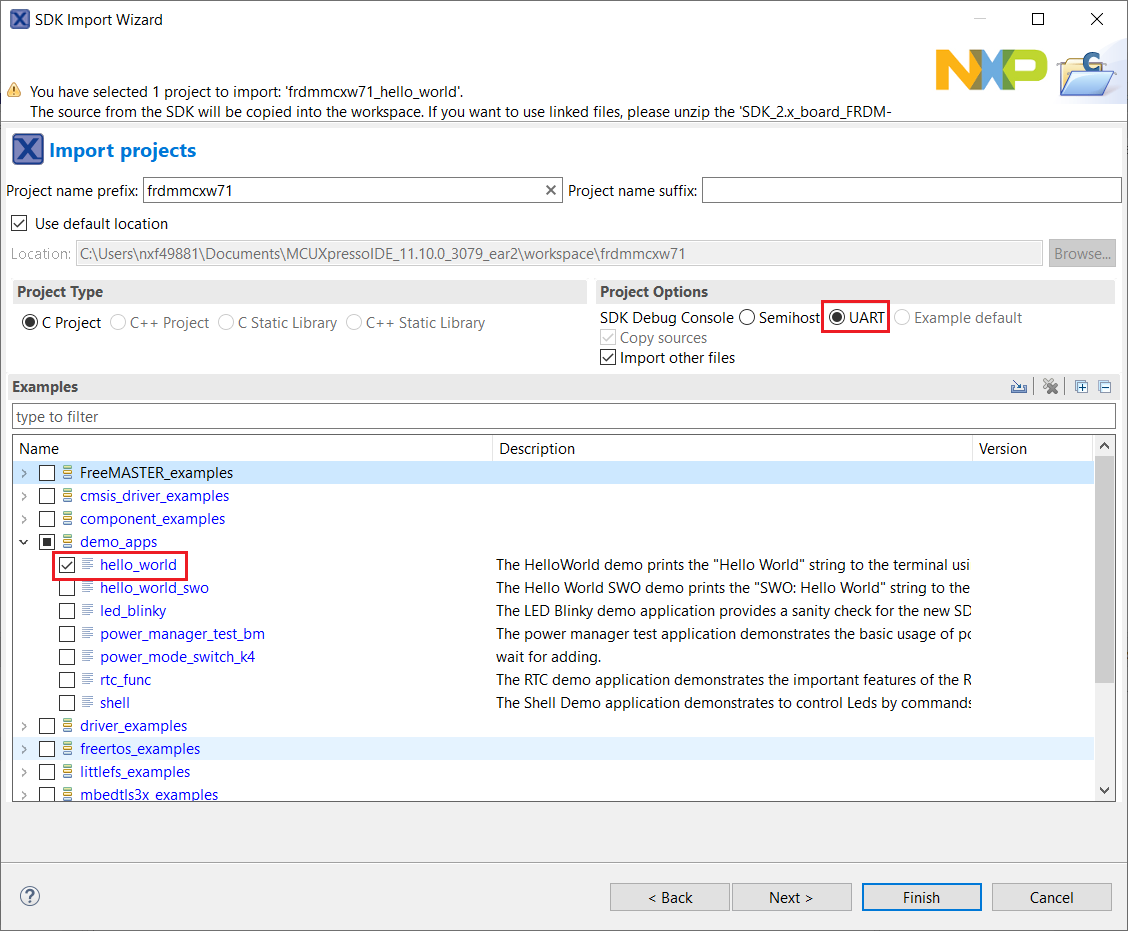Click the clear selection X icon in Examples

click(x=1050, y=387)
